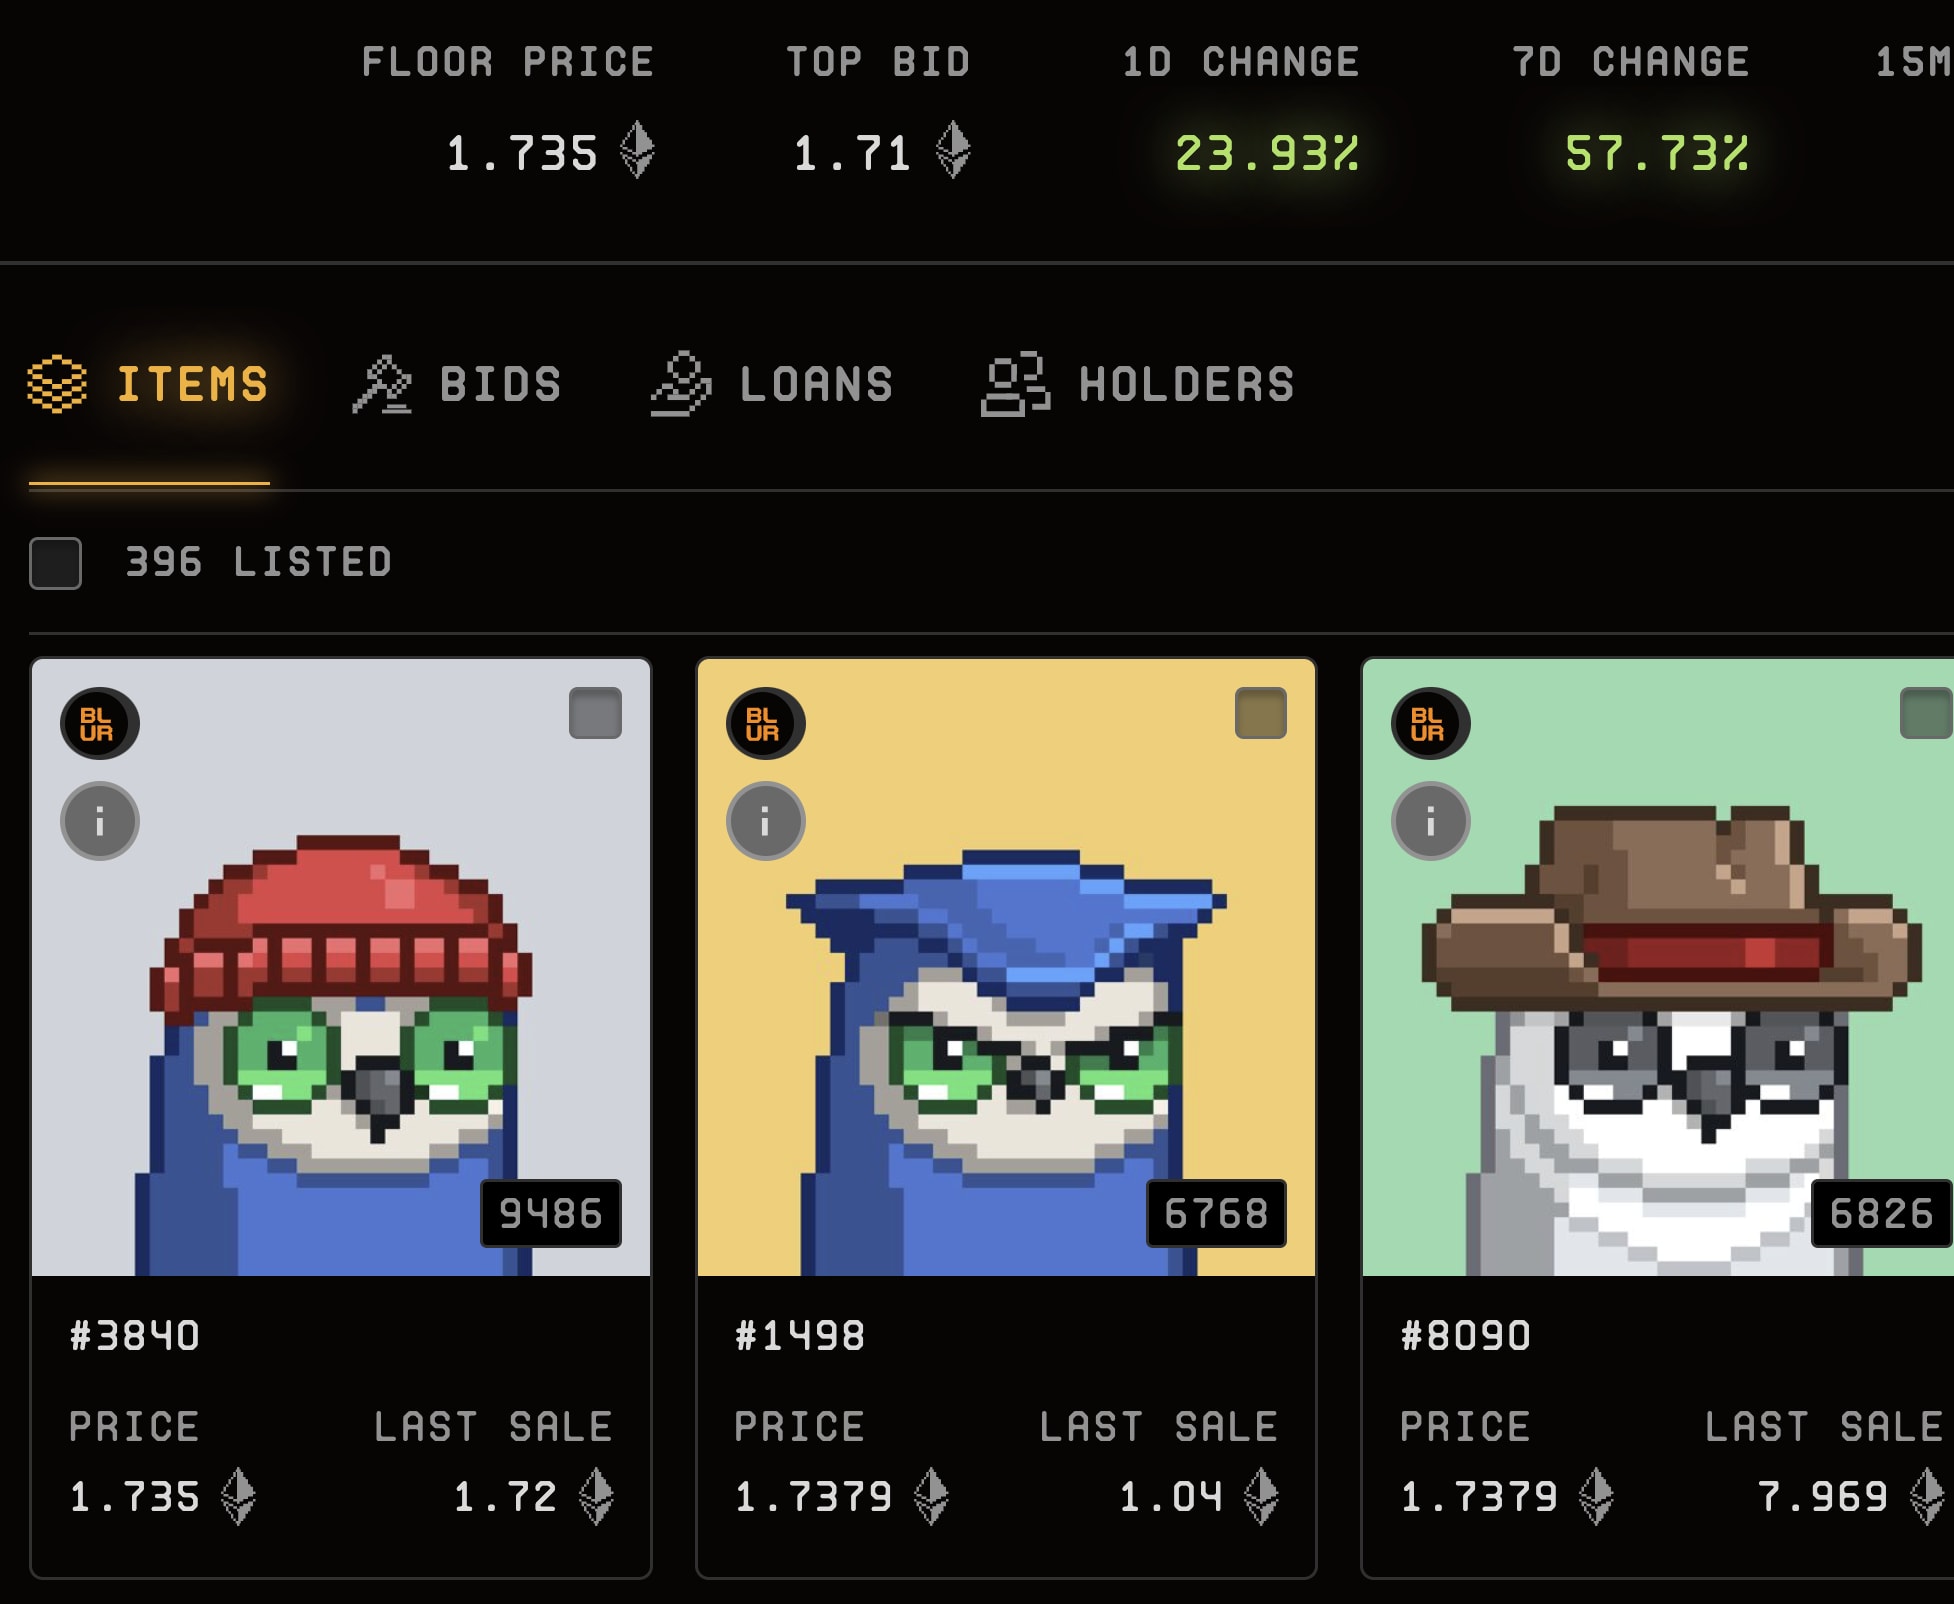Open the info icon on owl #8090
This screenshot has width=1954, height=1604.
coord(1430,821)
